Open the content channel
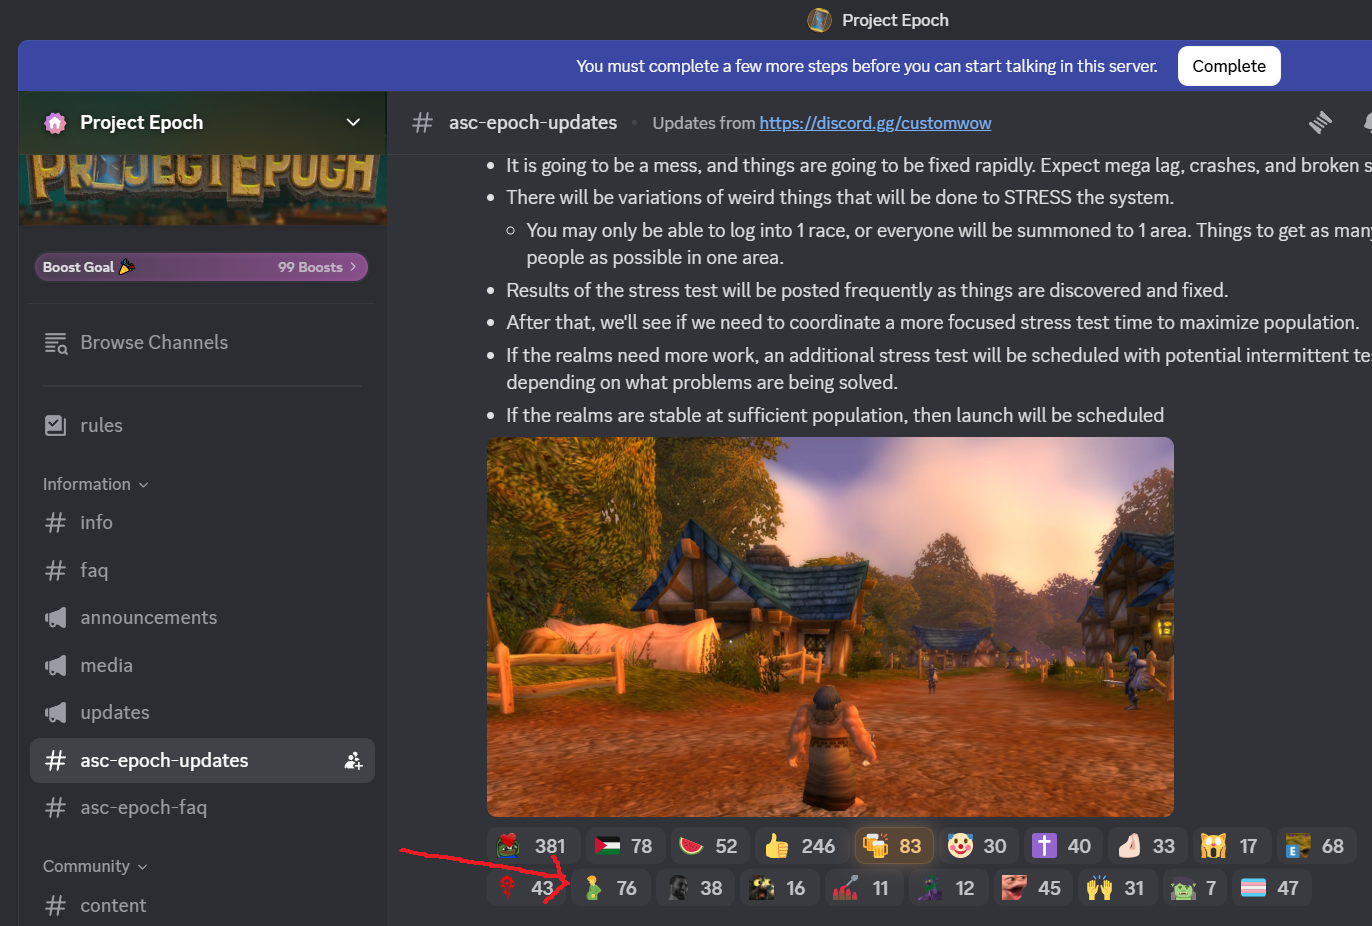Image resolution: width=1372 pixels, height=926 pixels. point(202,906)
